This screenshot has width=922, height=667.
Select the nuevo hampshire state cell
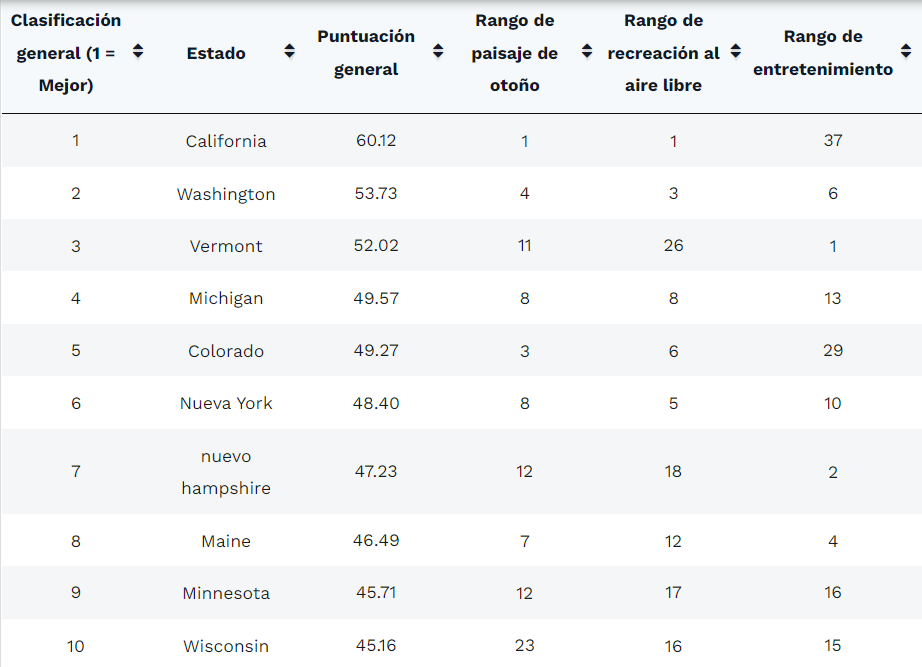coord(226,472)
